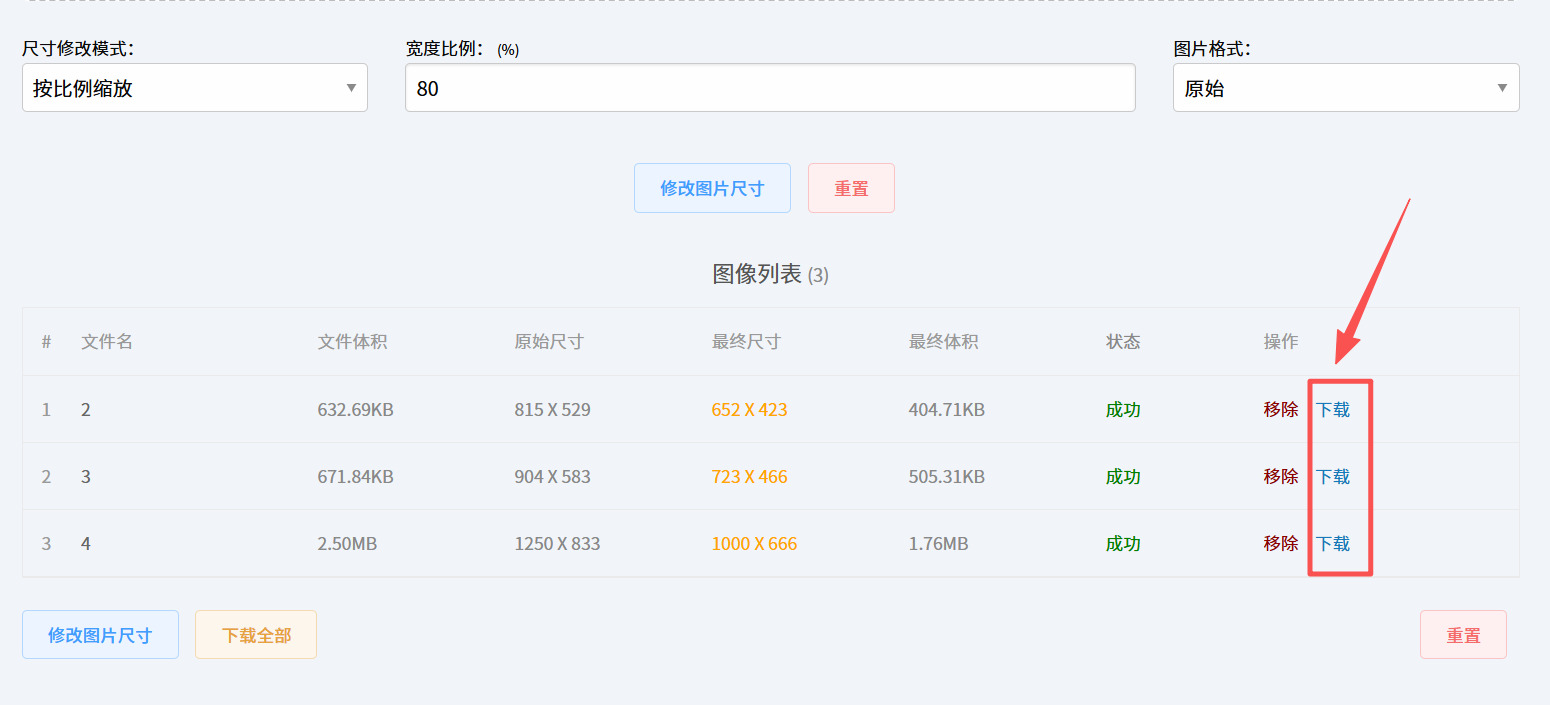Click the 671.84KB file size cell

(x=355, y=476)
